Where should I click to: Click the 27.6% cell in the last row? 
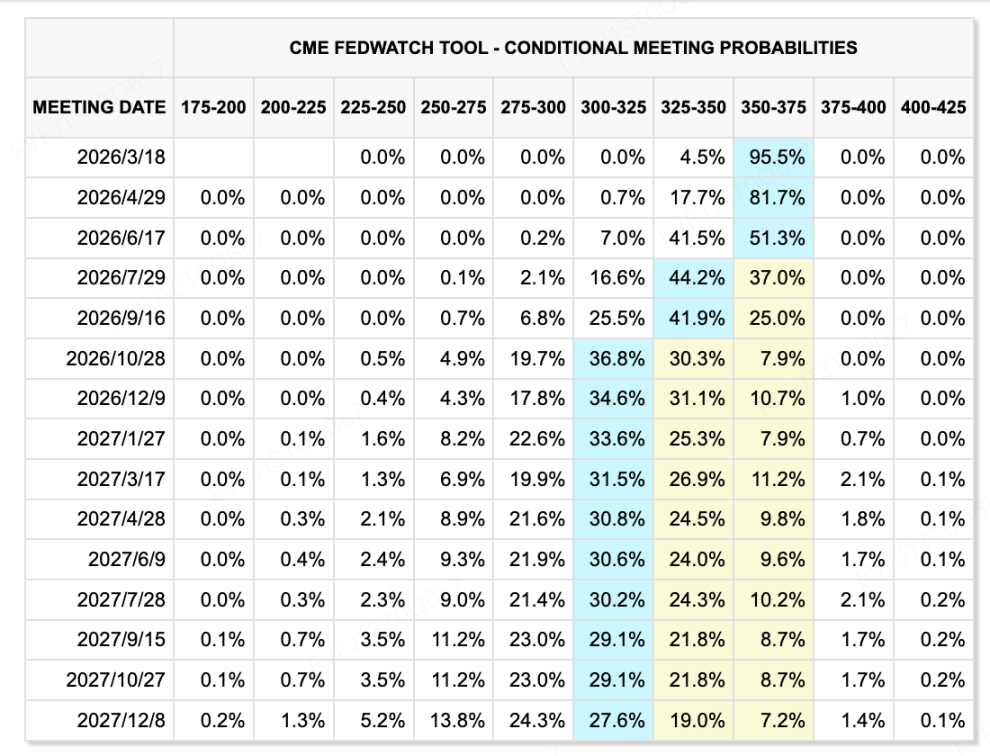(x=613, y=717)
